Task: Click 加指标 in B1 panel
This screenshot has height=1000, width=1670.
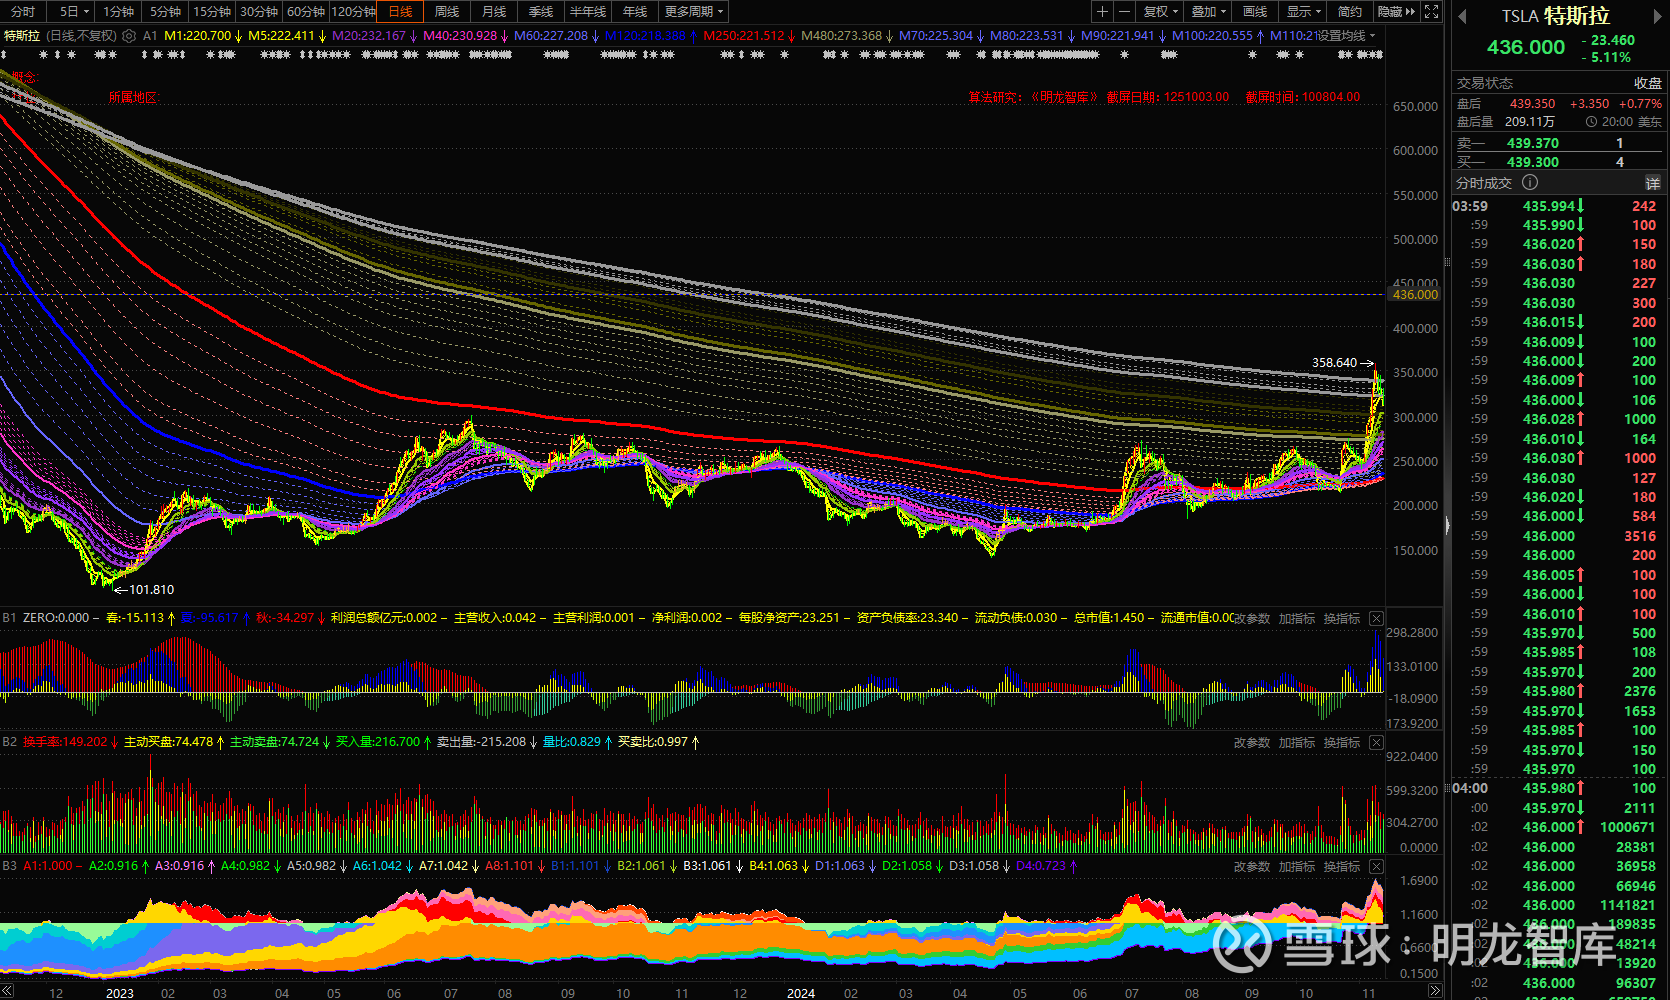Action: pos(1296,619)
